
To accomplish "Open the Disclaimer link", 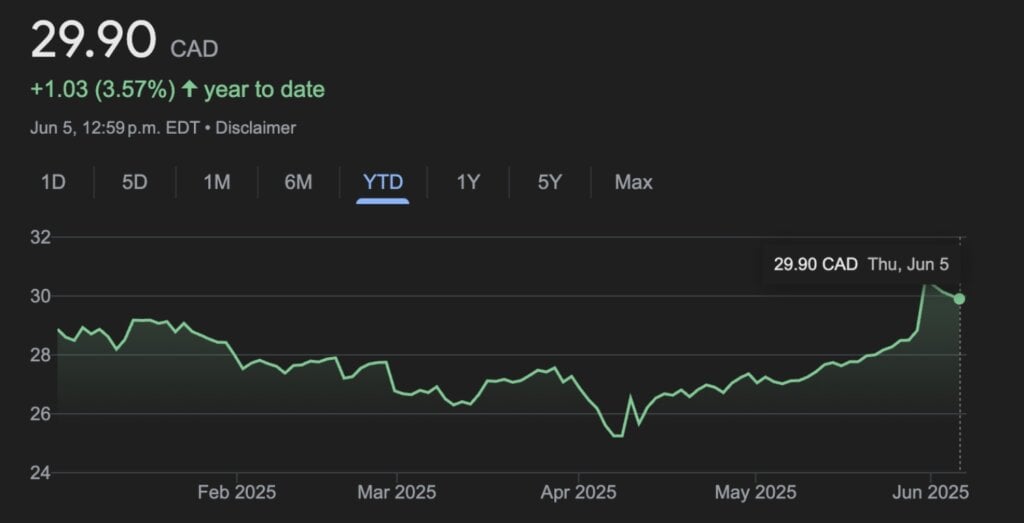I will pyautogui.click(x=255, y=128).
